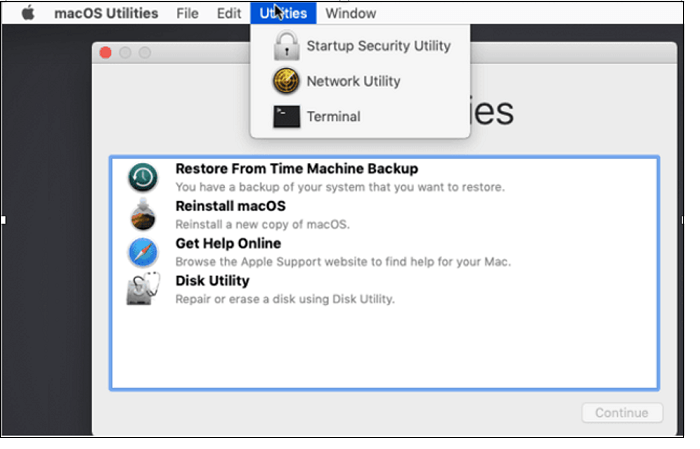Choose Network Utility menu entry

coord(360,81)
